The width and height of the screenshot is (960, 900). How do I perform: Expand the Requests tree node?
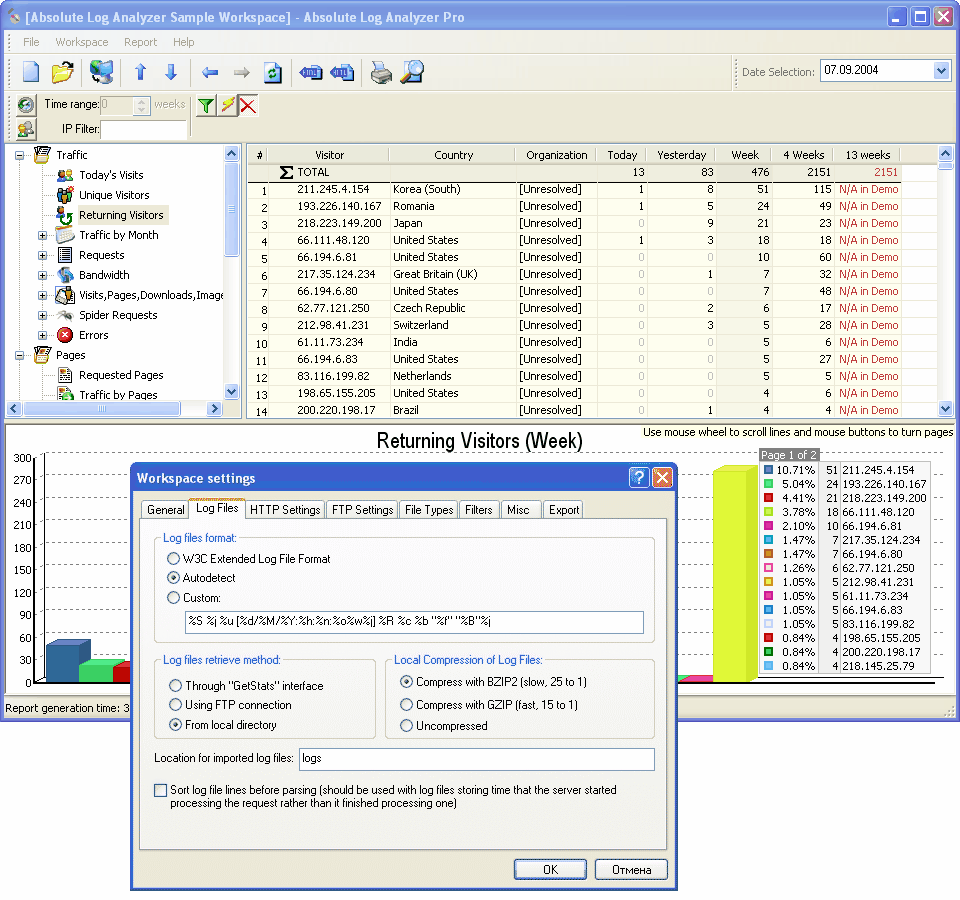coord(42,256)
